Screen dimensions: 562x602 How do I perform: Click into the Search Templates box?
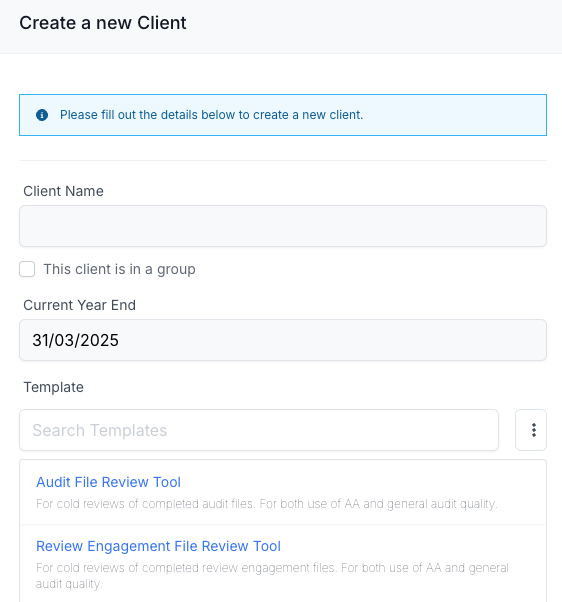(x=259, y=430)
